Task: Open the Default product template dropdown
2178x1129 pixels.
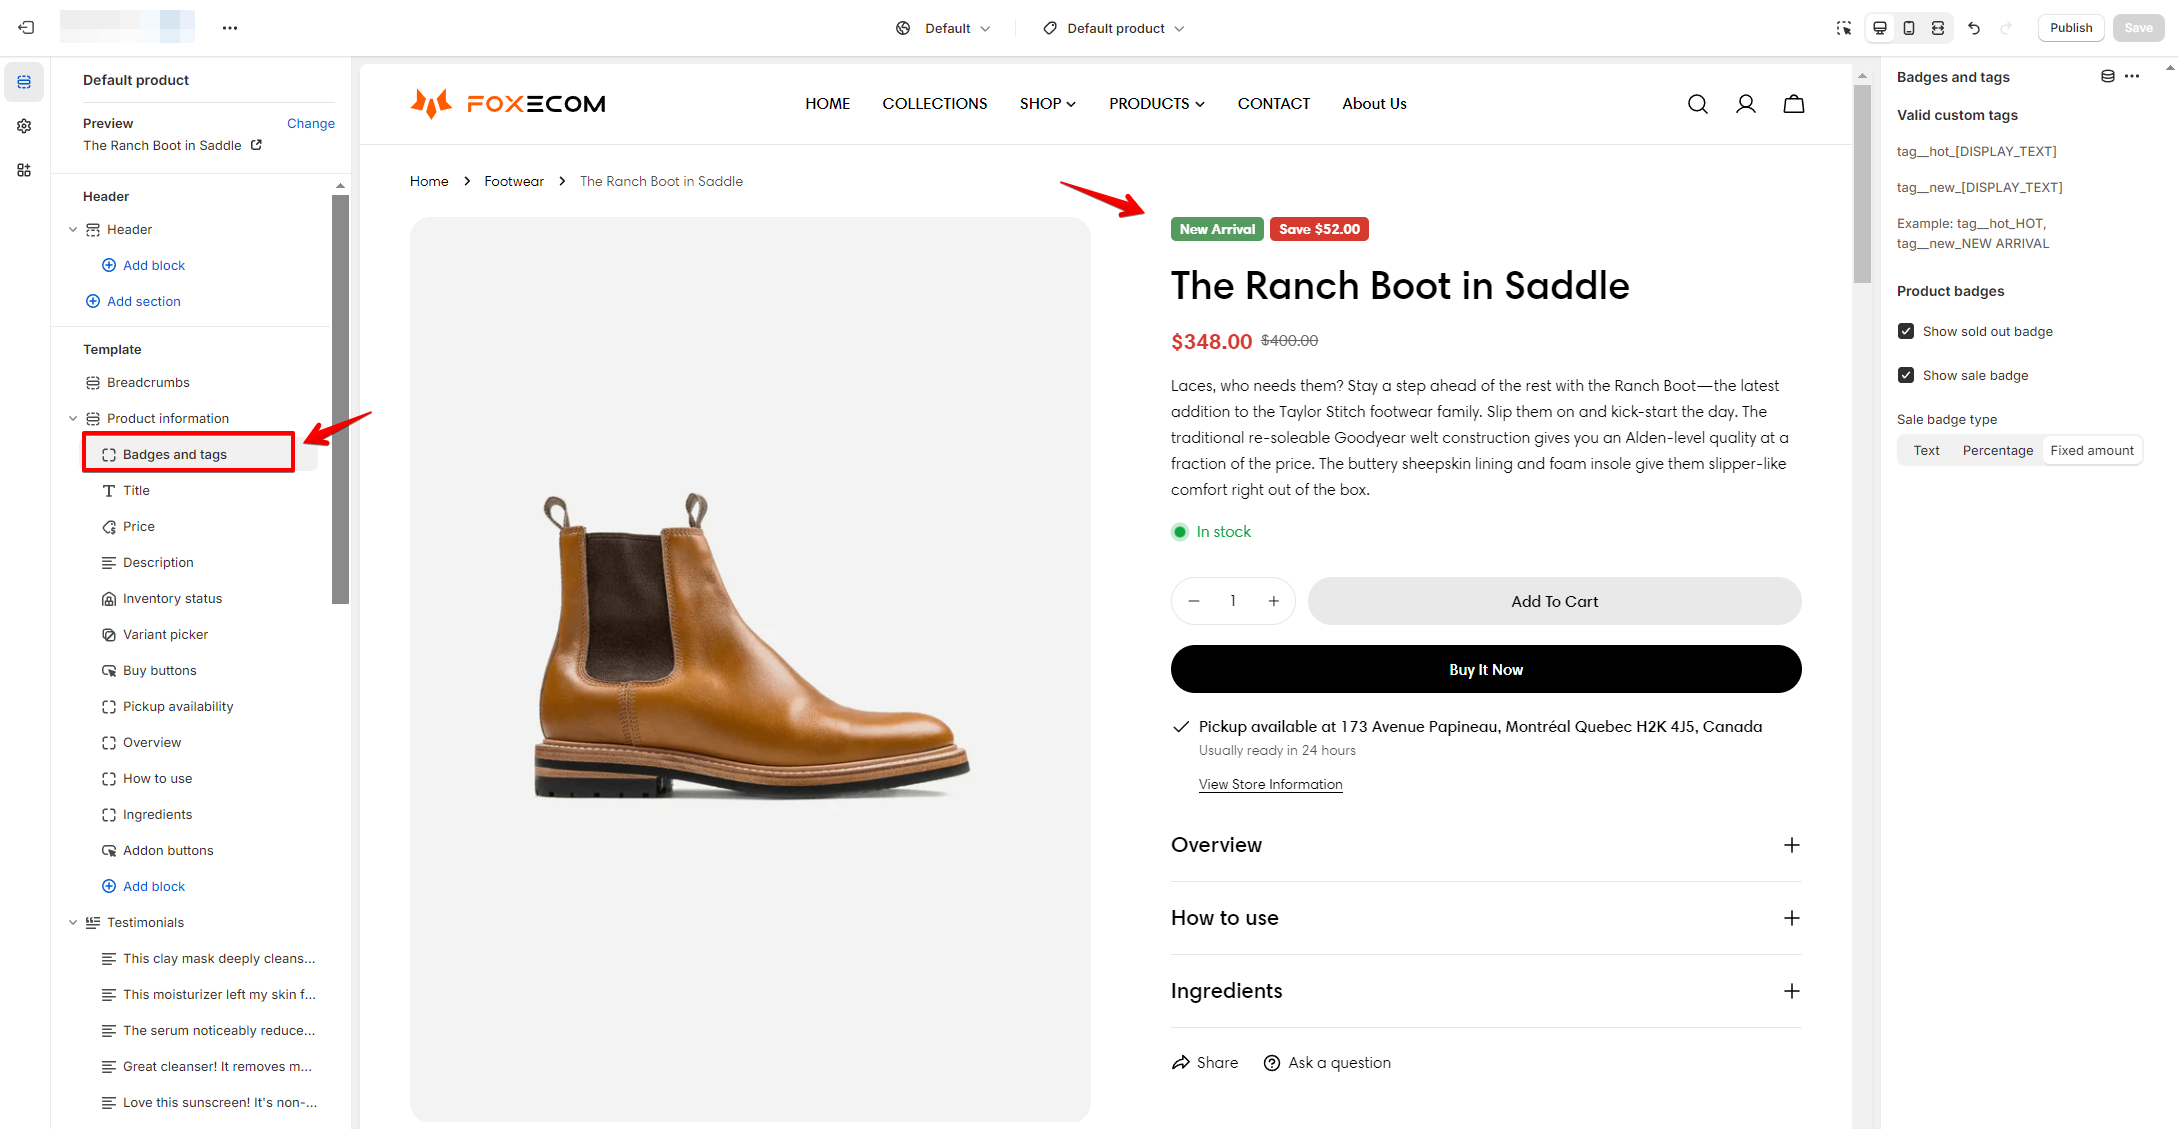Action: (x=1113, y=28)
